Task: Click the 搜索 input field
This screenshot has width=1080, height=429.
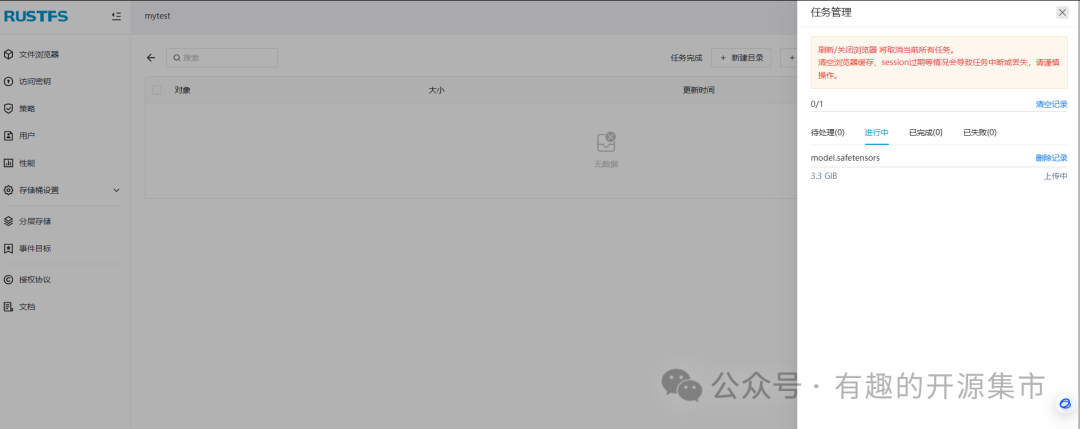Action: click(222, 58)
